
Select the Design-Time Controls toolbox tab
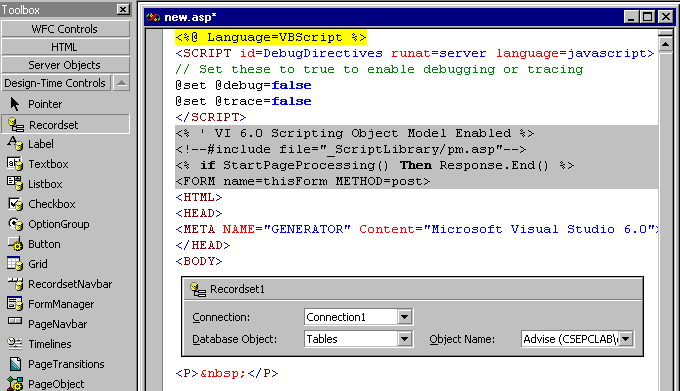pos(56,83)
